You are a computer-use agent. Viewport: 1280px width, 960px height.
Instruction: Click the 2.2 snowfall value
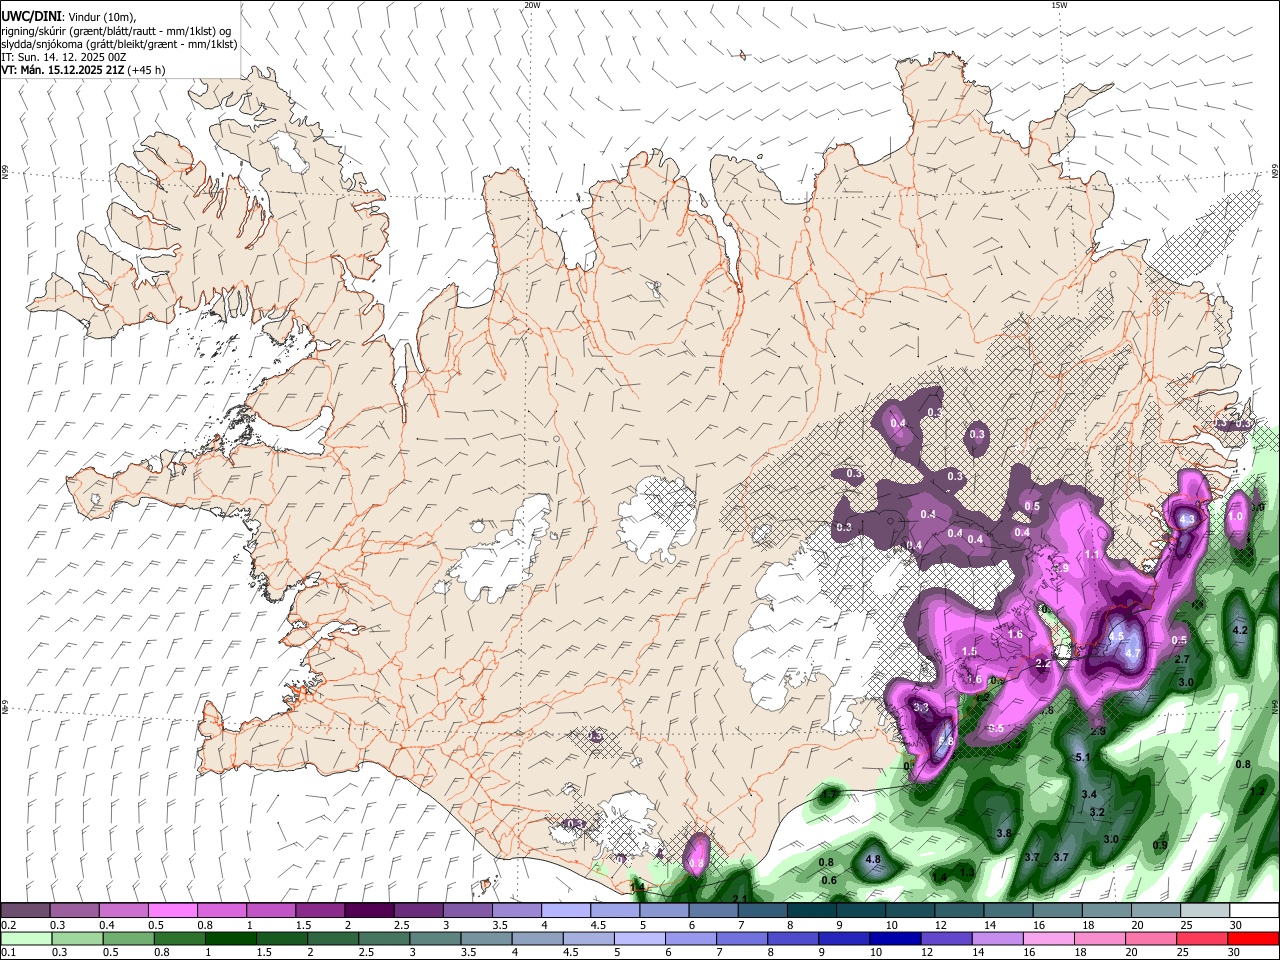point(1043,664)
